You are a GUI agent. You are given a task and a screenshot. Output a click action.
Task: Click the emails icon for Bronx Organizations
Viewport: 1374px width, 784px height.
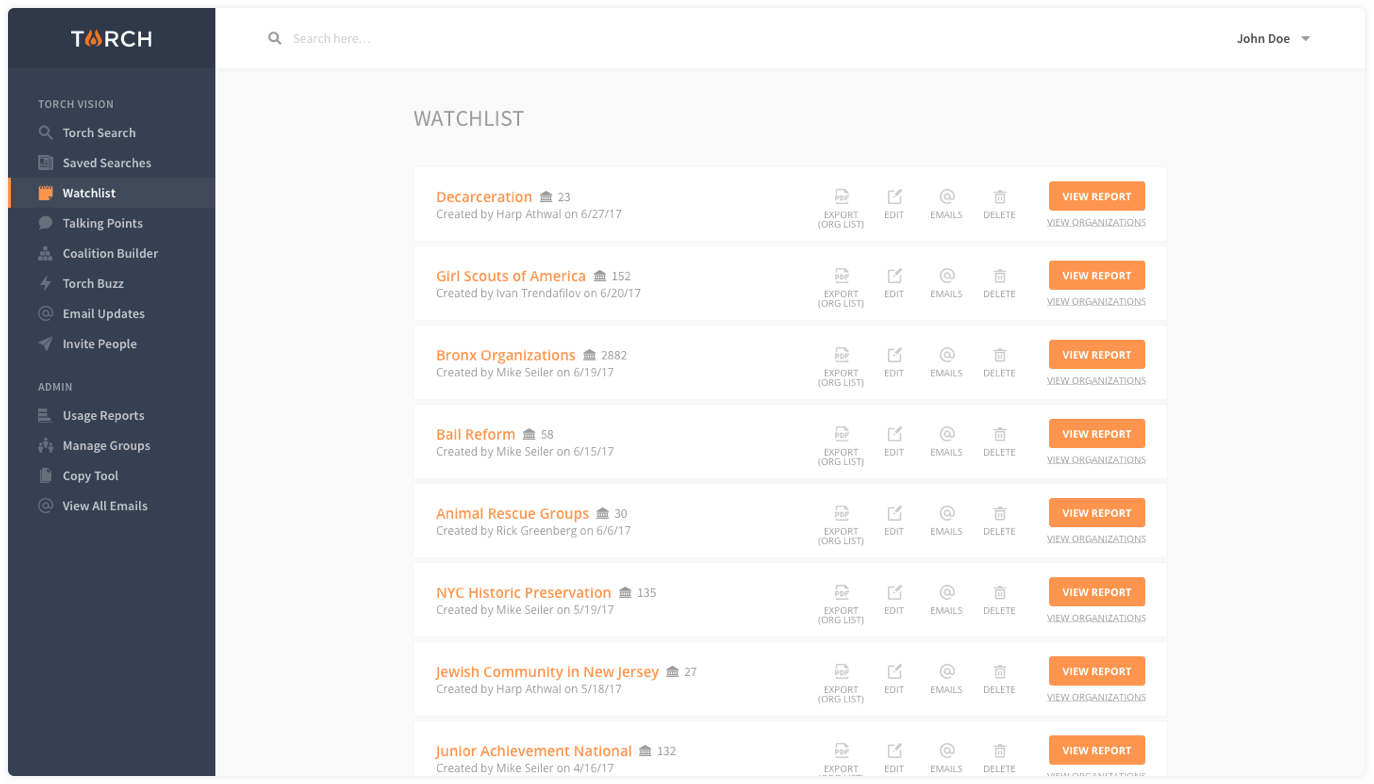point(946,355)
